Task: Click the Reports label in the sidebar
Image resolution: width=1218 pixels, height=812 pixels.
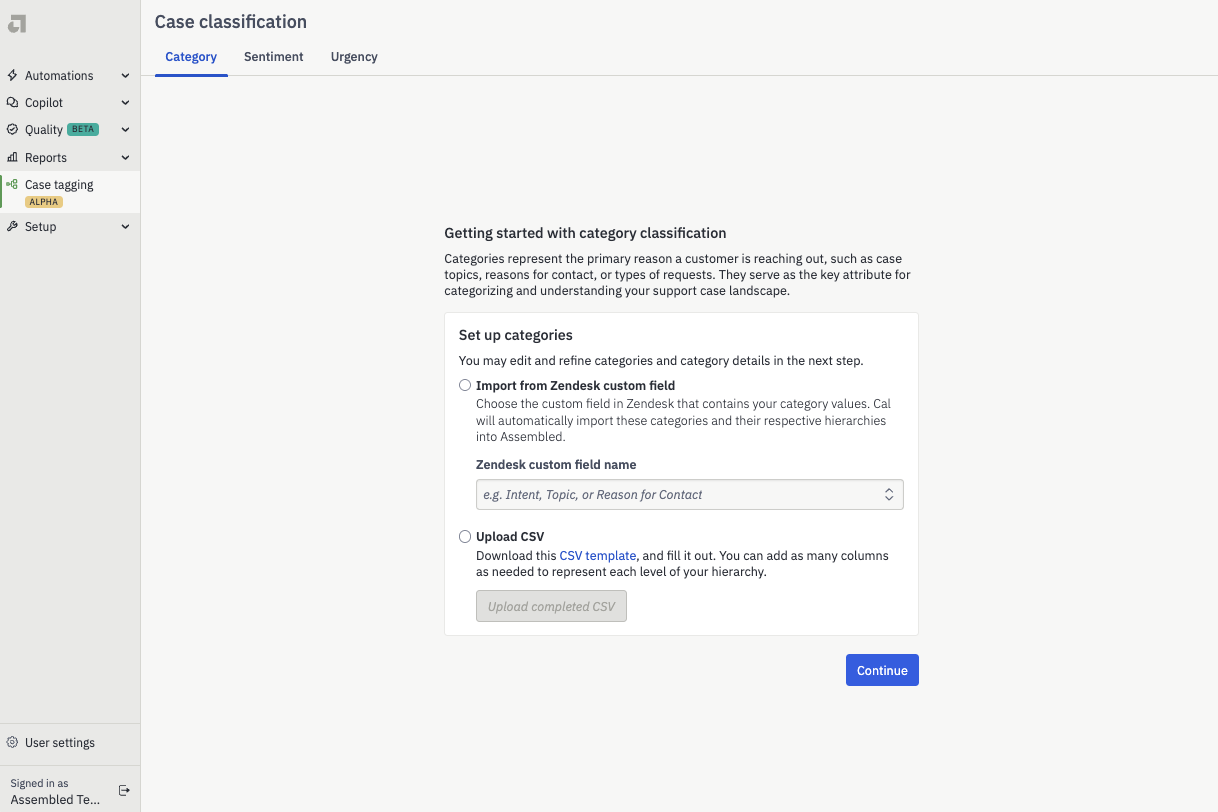Action: [x=46, y=158]
